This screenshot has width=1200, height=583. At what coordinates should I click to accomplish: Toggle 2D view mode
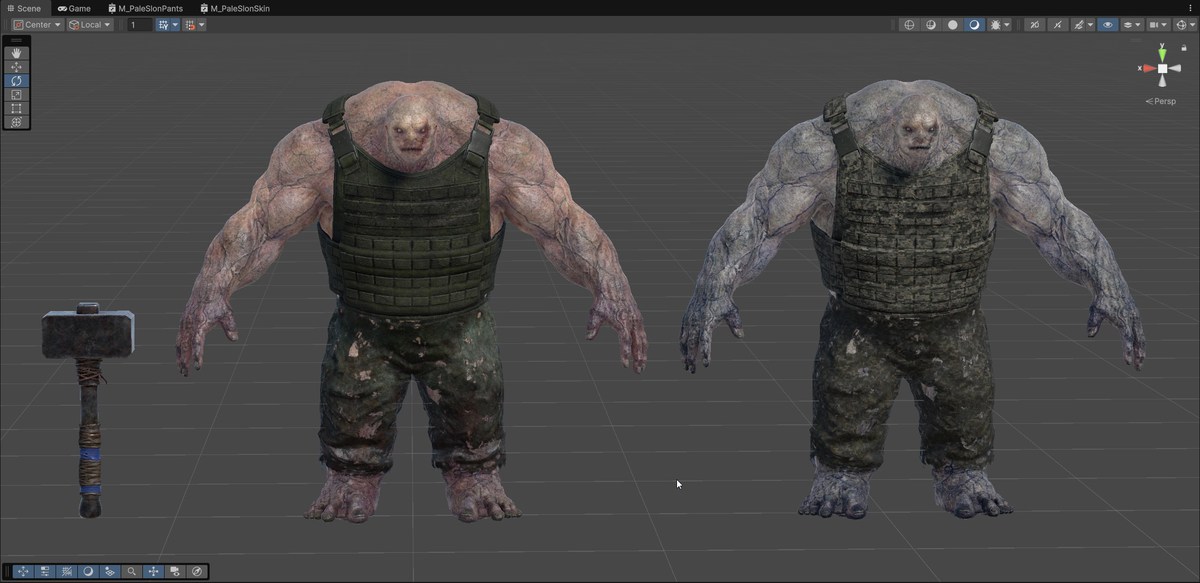(1035, 25)
